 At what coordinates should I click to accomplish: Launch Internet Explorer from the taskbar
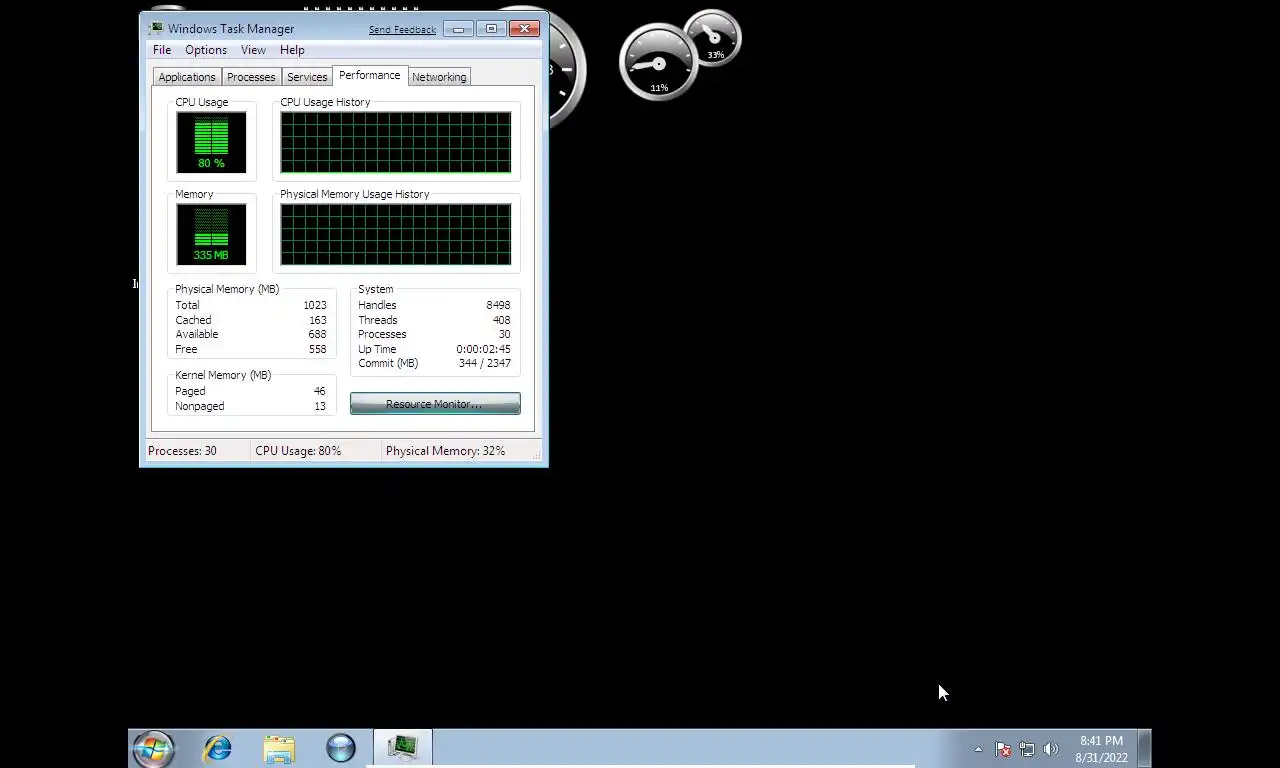pos(217,748)
